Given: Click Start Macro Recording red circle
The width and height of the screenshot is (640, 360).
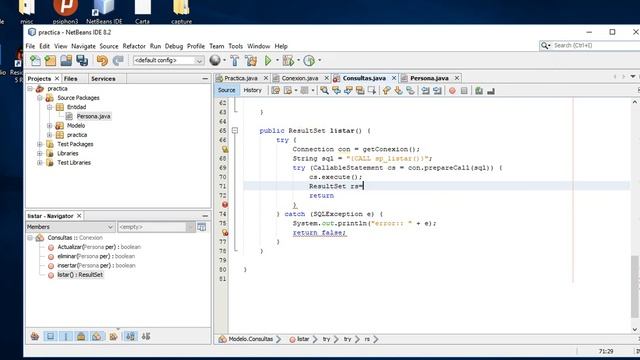Looking at the screenshot, I should [452, 90].
